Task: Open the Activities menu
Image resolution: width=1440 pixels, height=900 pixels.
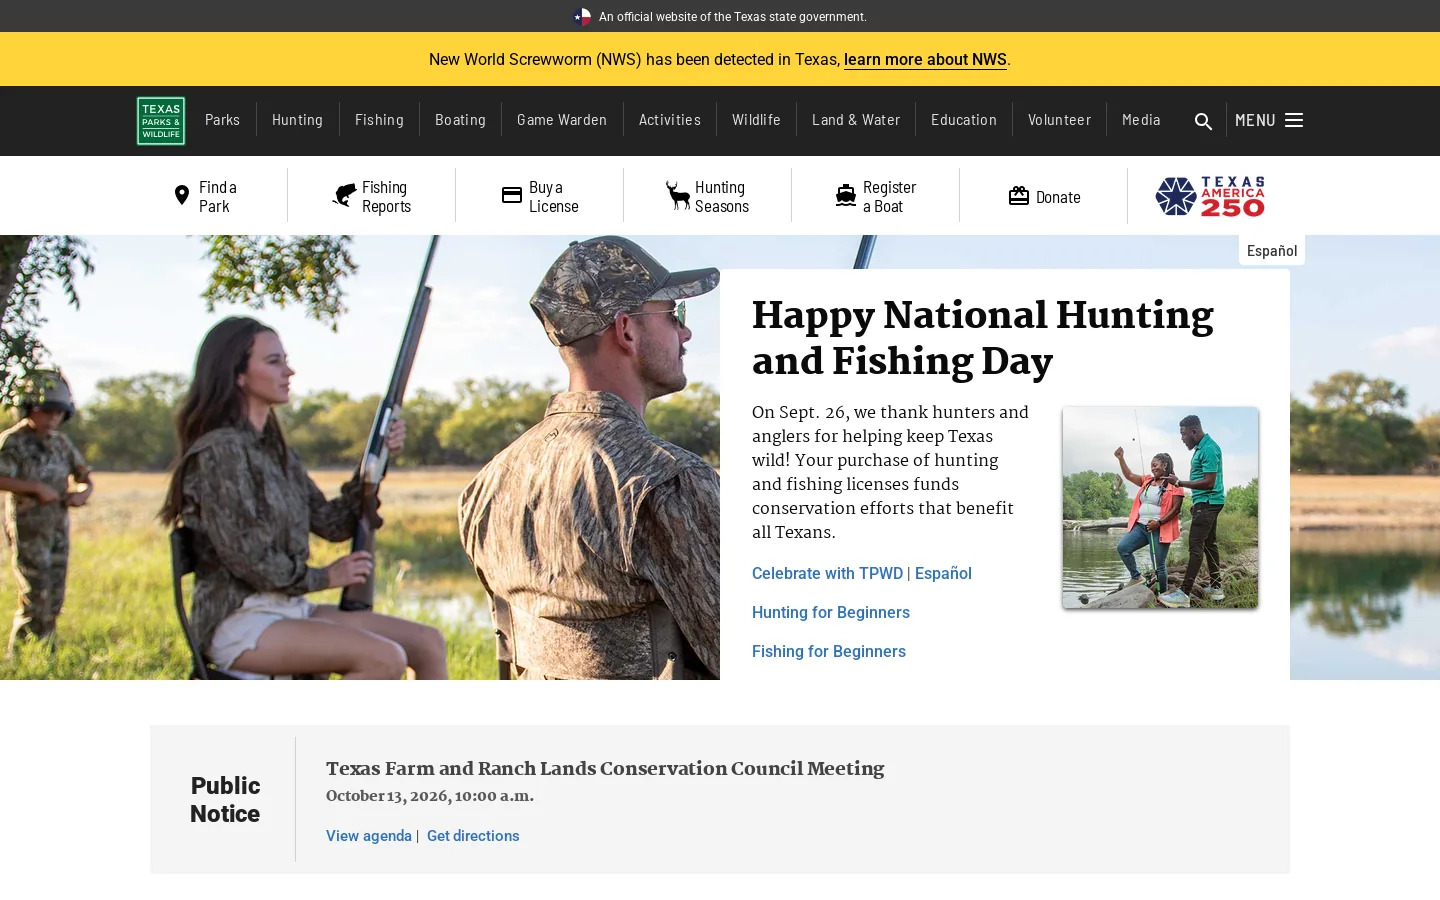Action: 670,120
